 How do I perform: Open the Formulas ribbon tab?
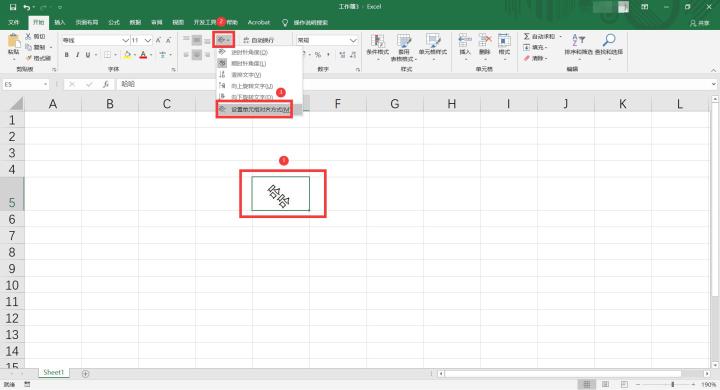(x=114, y=23)
